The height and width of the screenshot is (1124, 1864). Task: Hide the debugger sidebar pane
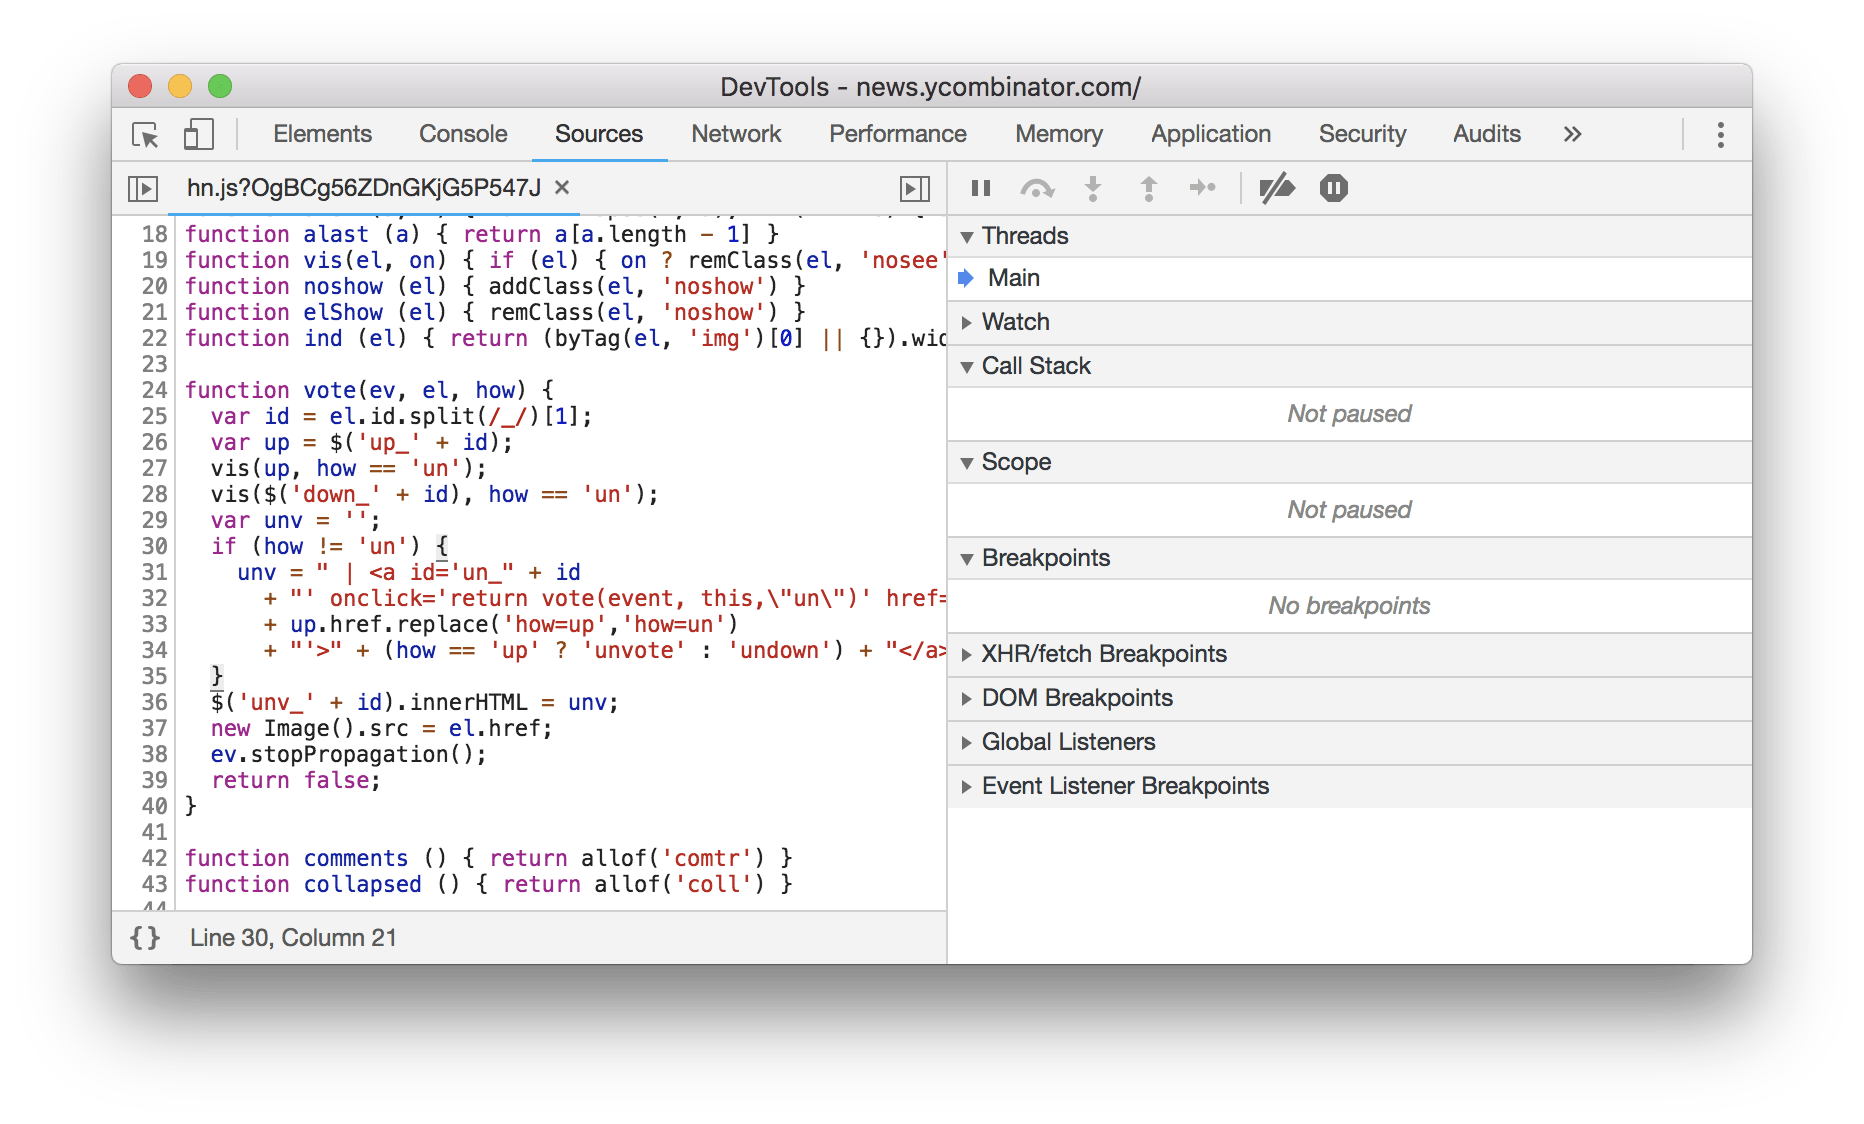click(x=914, y=188)
